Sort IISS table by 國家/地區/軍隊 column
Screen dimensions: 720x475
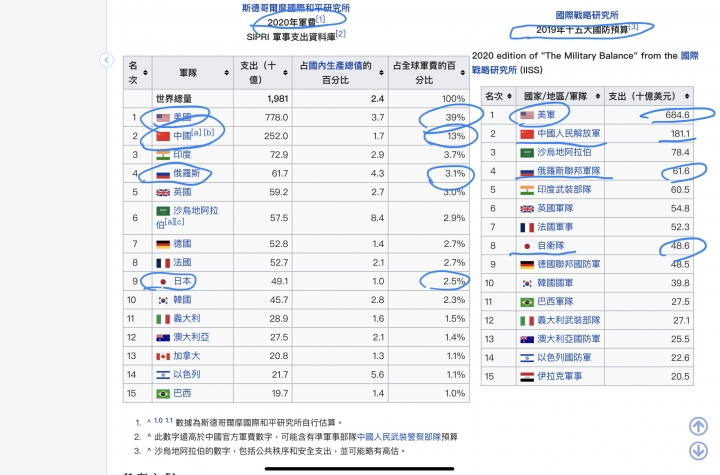(x=597, y=96)
